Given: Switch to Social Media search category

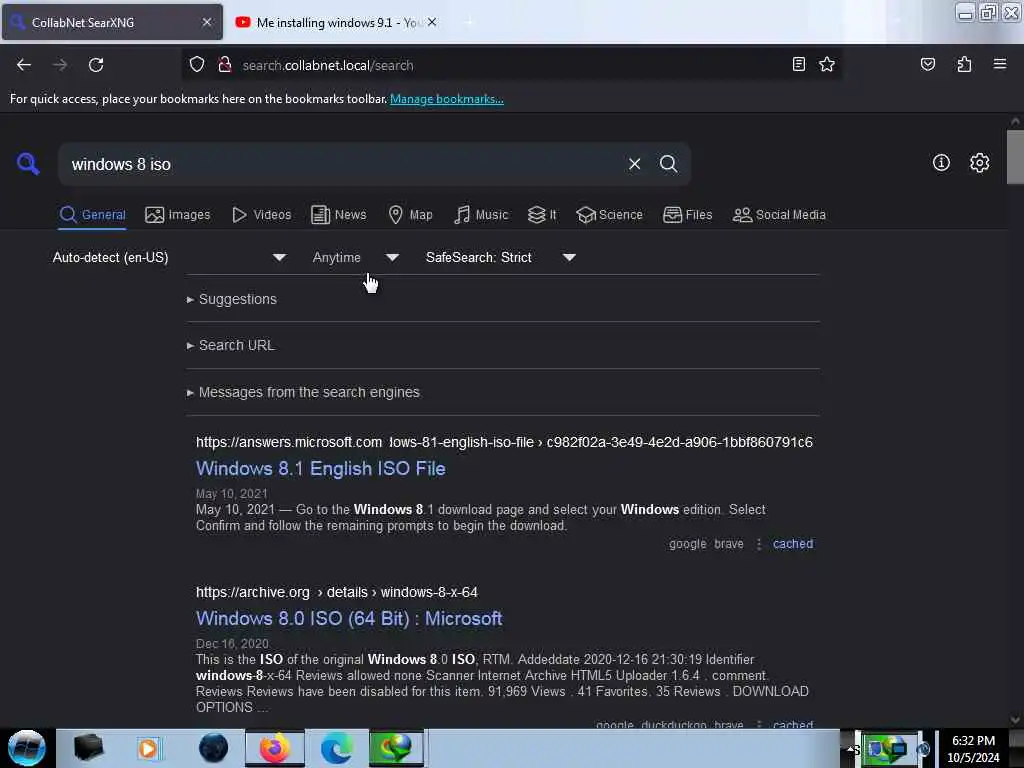Looking at the screenshot, I should point(779,215).
